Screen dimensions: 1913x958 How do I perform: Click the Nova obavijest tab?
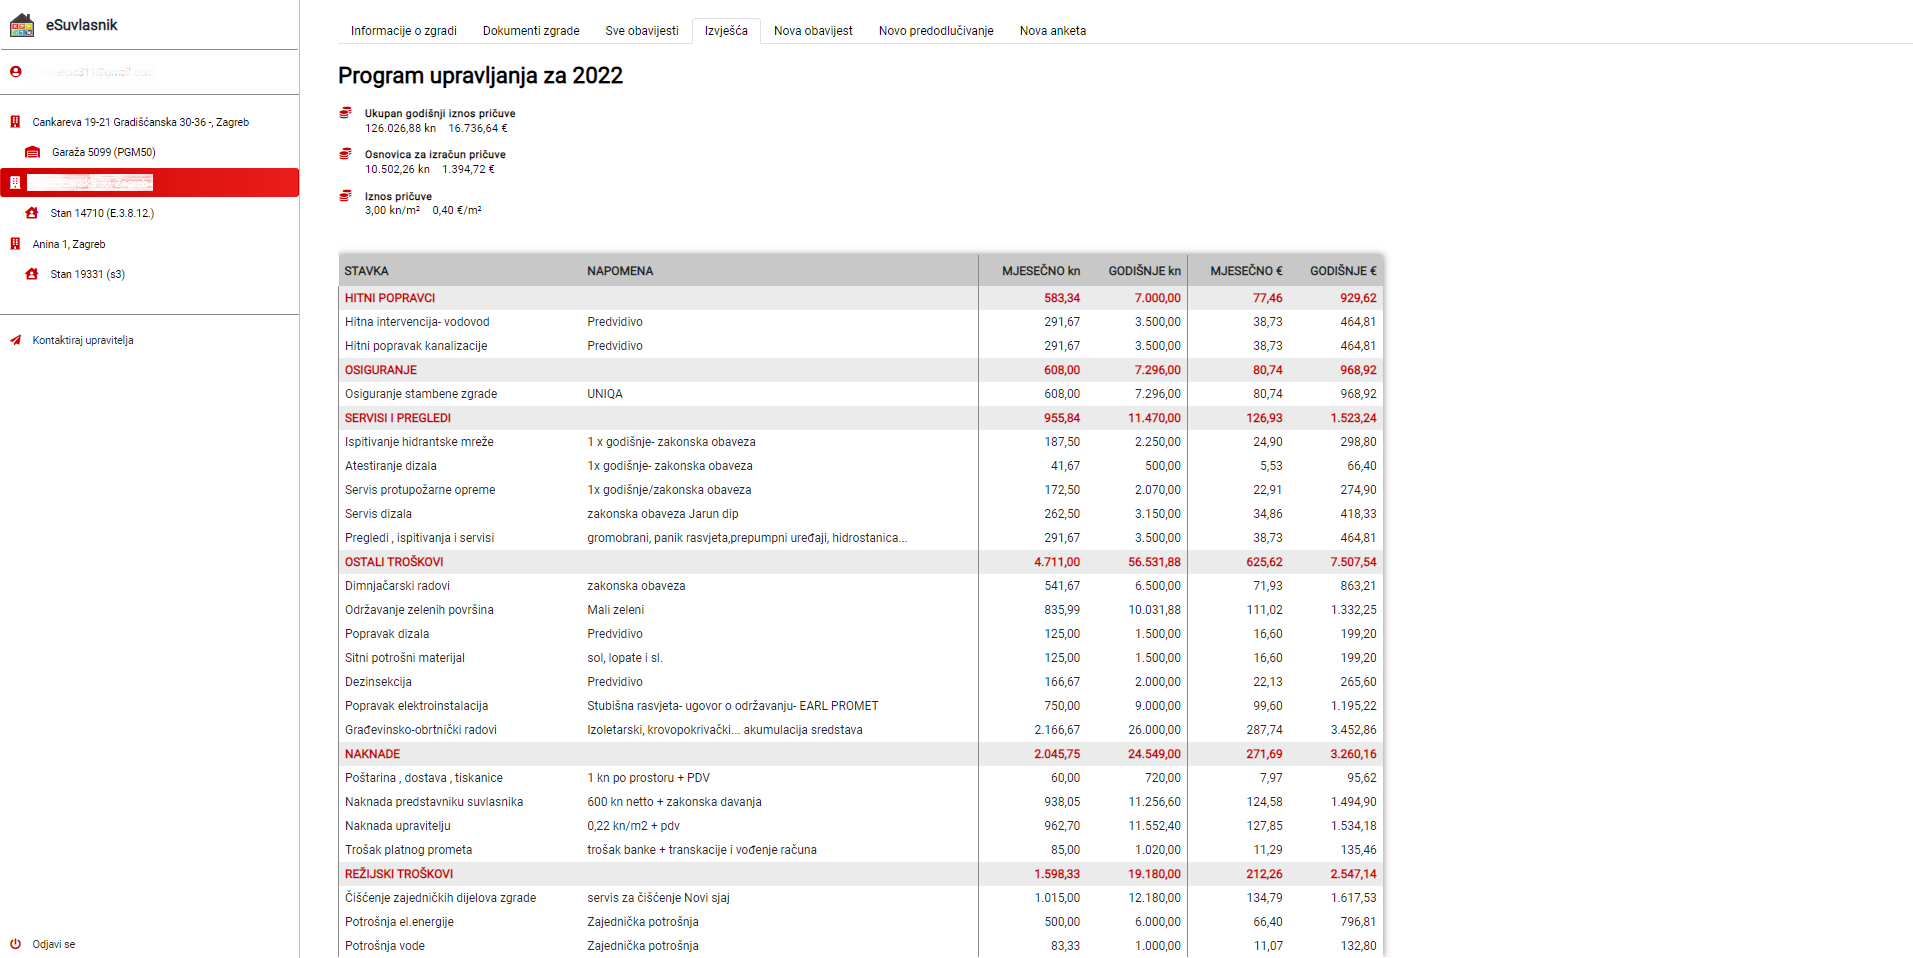click(x=813, y=31)
